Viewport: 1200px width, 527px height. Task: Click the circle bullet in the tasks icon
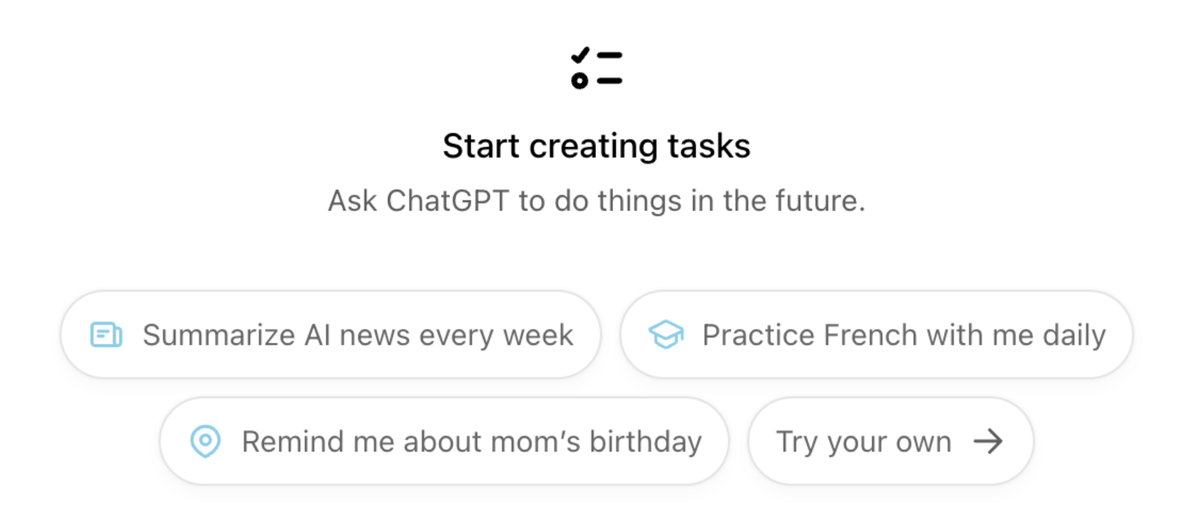[579, 81]
